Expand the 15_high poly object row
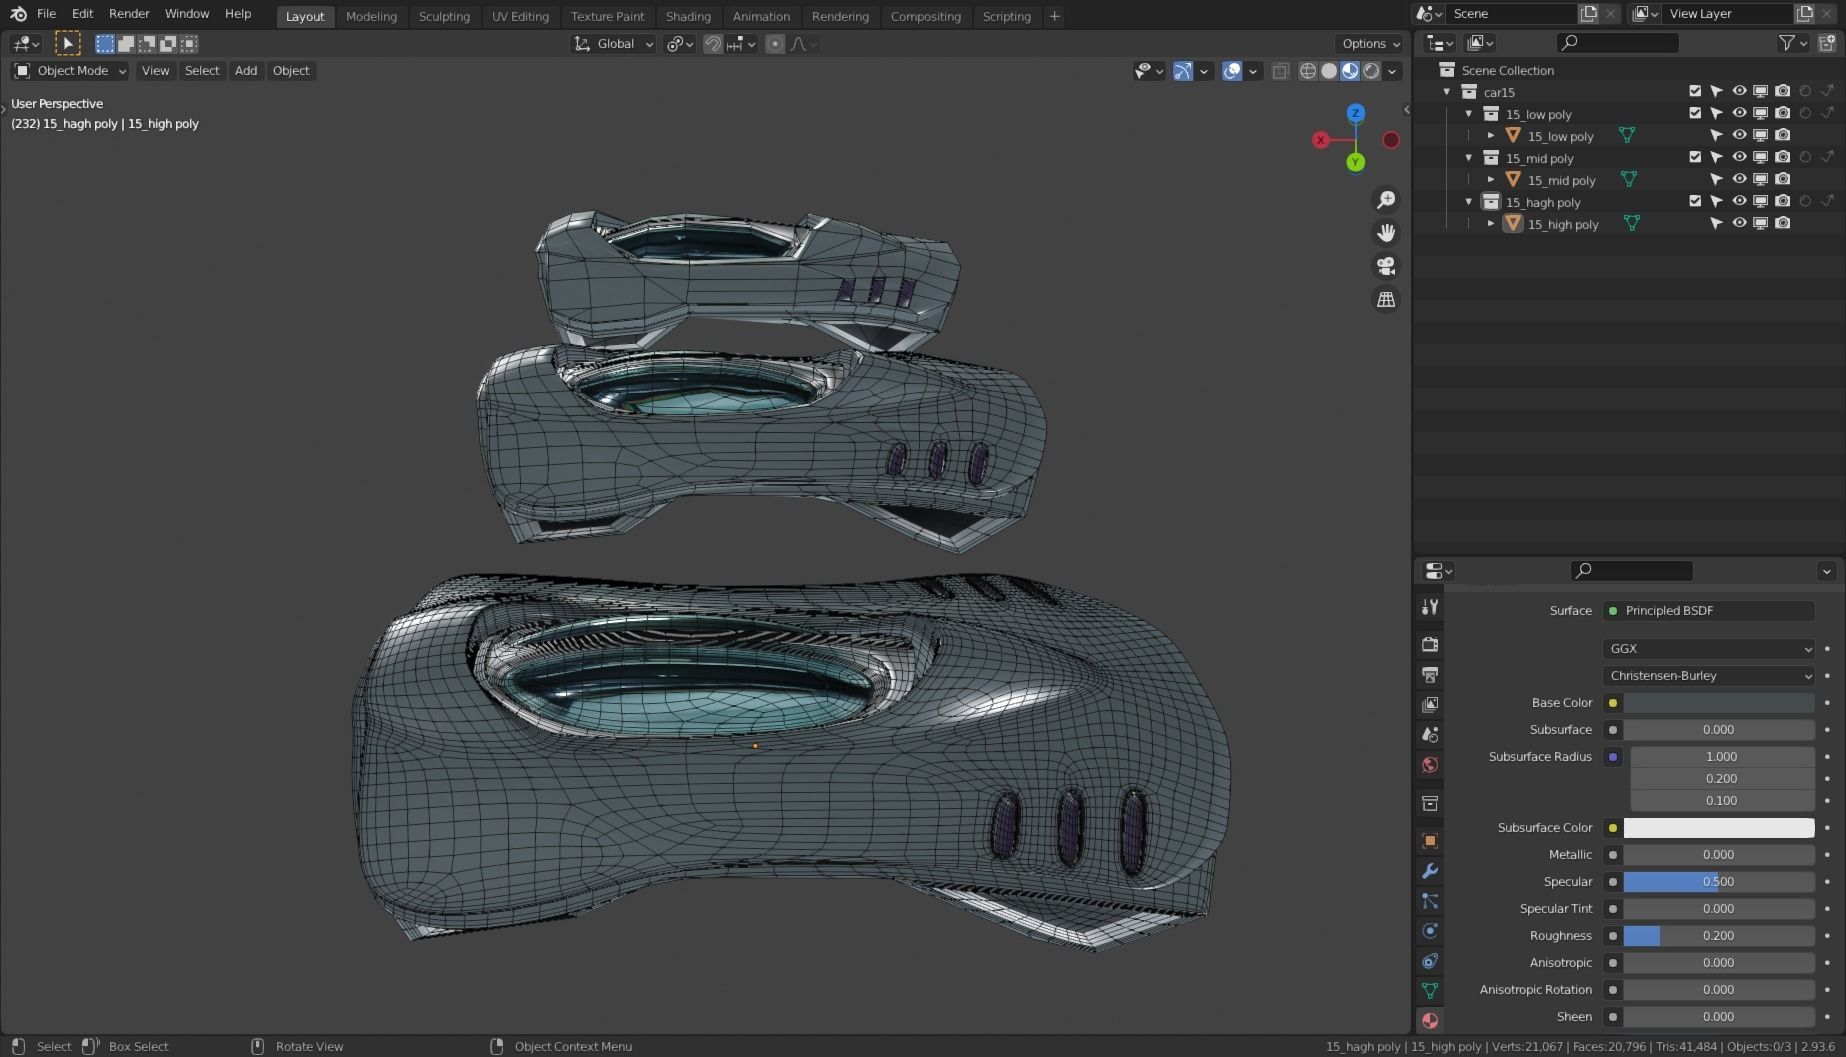Screen dimensions: 1846x1057 [1491, 224]
